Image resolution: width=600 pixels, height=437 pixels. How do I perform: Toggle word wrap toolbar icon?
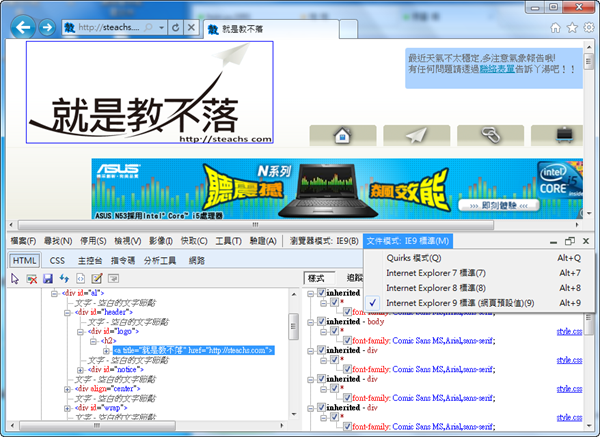pos(113,279)
